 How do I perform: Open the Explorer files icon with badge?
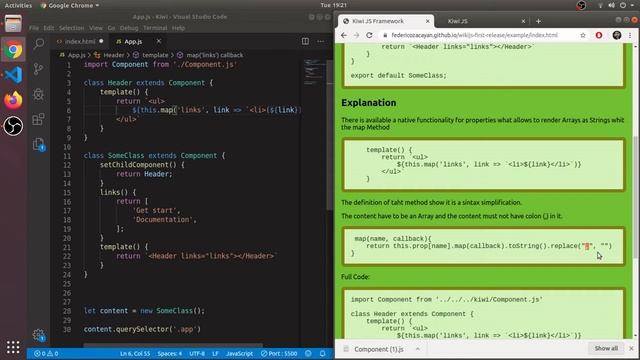(39, 144)
